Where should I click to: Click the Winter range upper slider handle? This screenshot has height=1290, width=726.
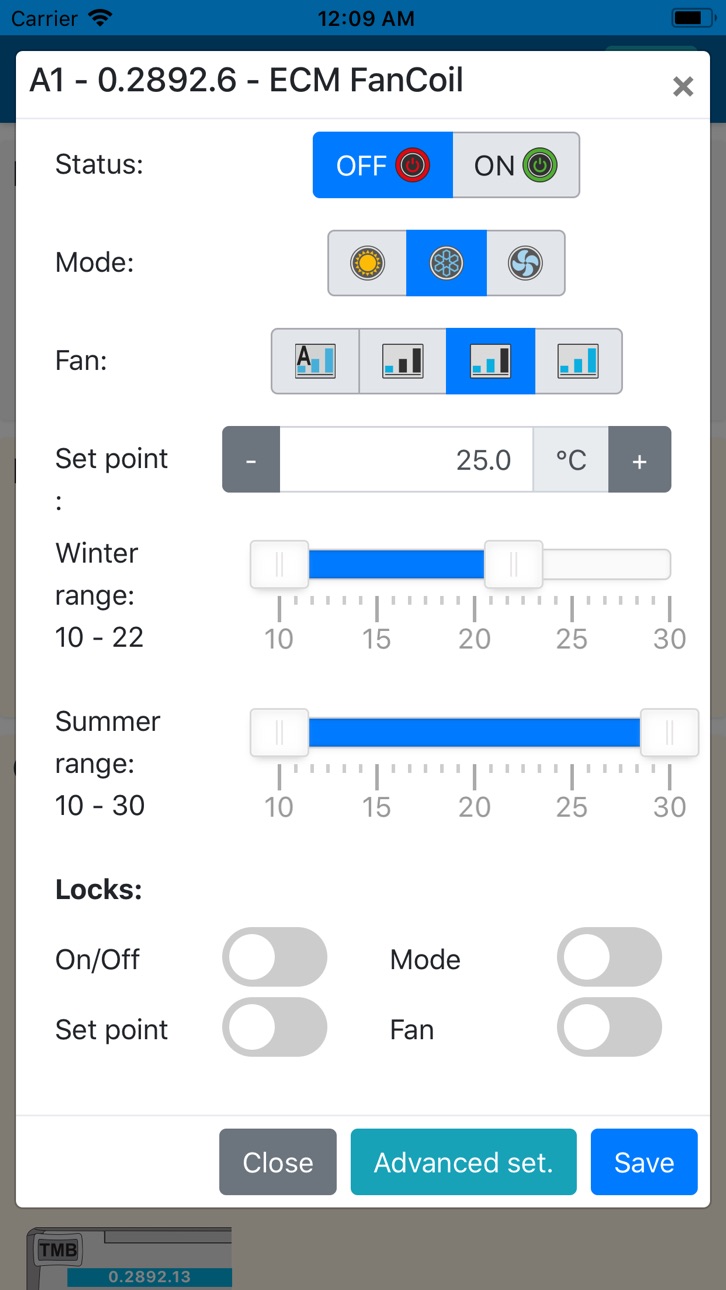pos(513,565)
